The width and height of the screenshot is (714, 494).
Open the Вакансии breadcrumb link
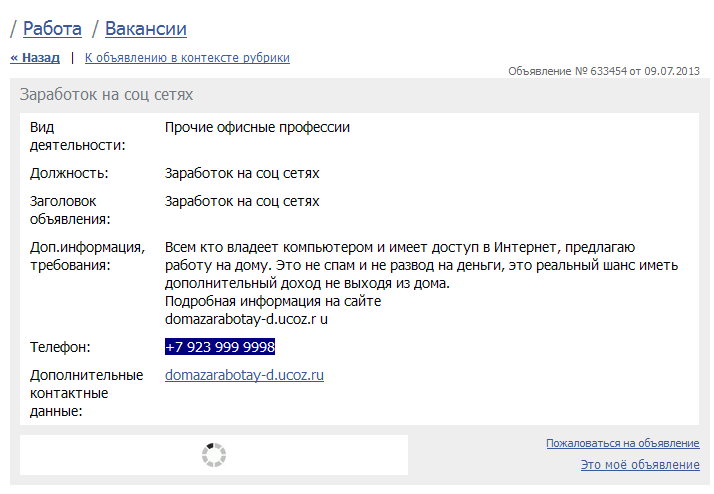click(x=146, y=29)
